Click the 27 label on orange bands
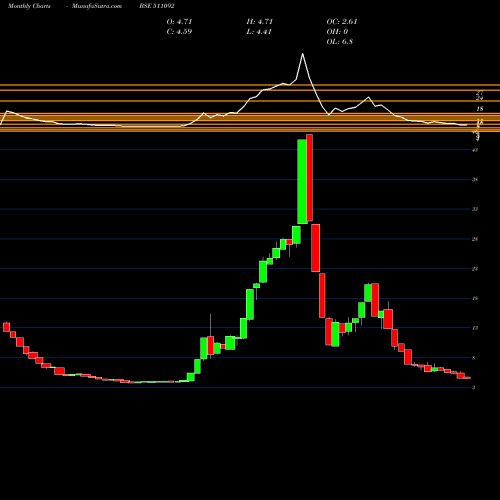The width and height of the screenshot is (500, 500). 480,93
